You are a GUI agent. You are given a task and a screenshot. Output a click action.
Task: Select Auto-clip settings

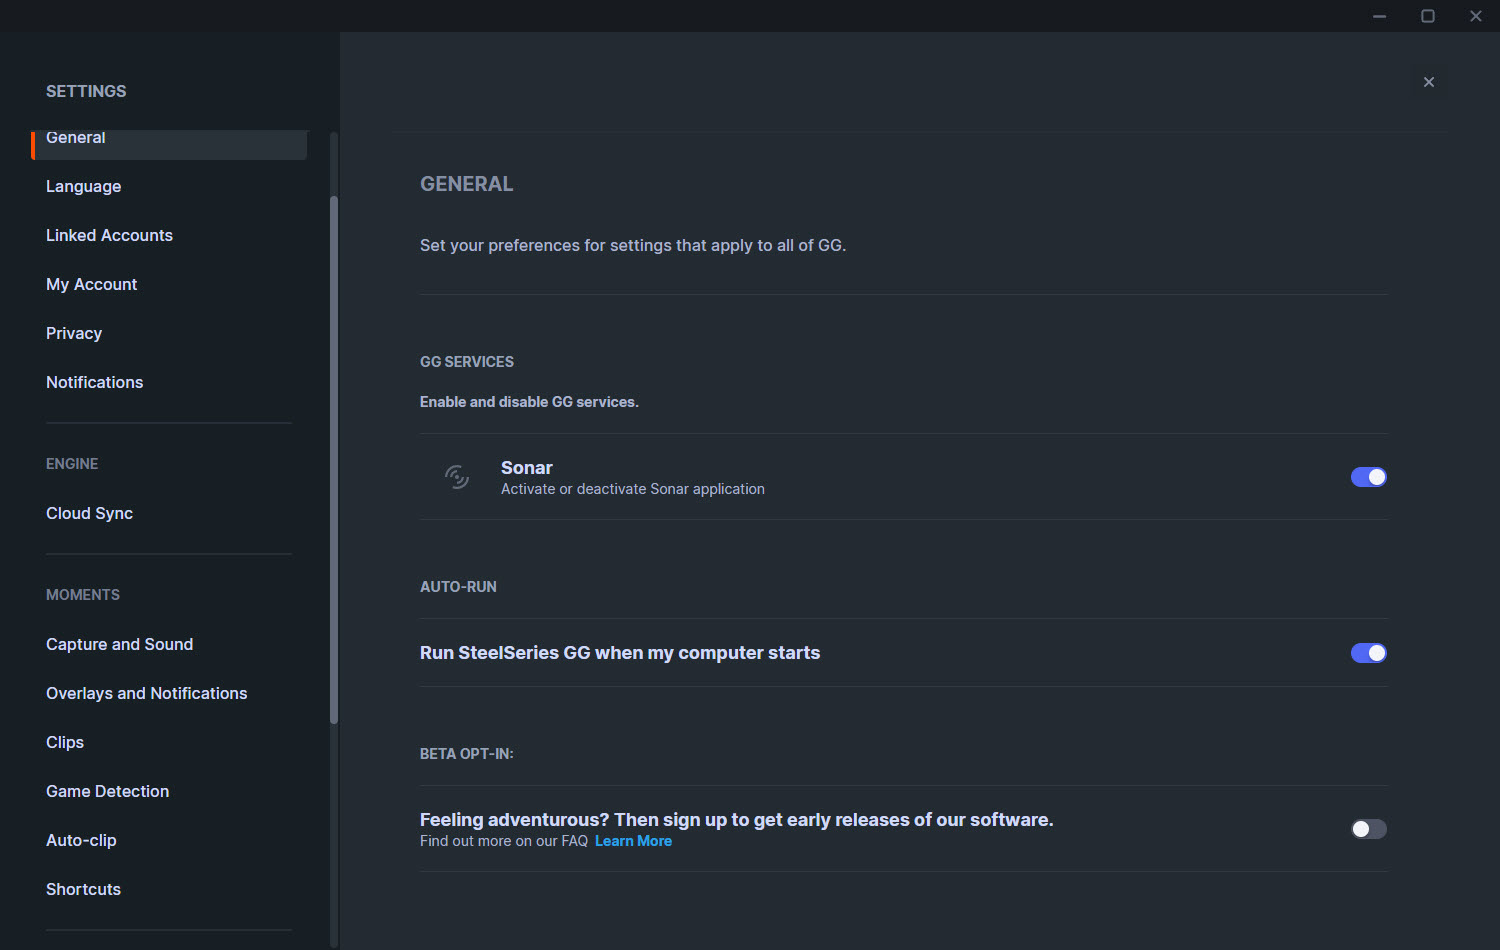click(81, 840)
